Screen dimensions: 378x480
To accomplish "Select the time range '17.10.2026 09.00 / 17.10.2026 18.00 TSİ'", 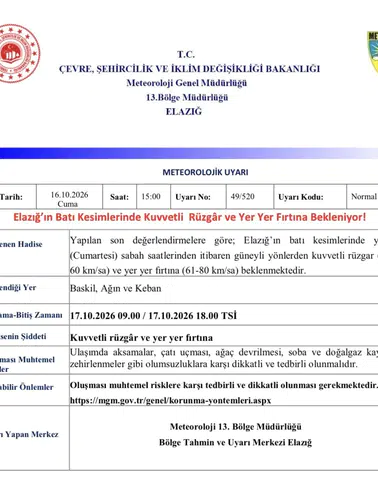I will (153, 315).
